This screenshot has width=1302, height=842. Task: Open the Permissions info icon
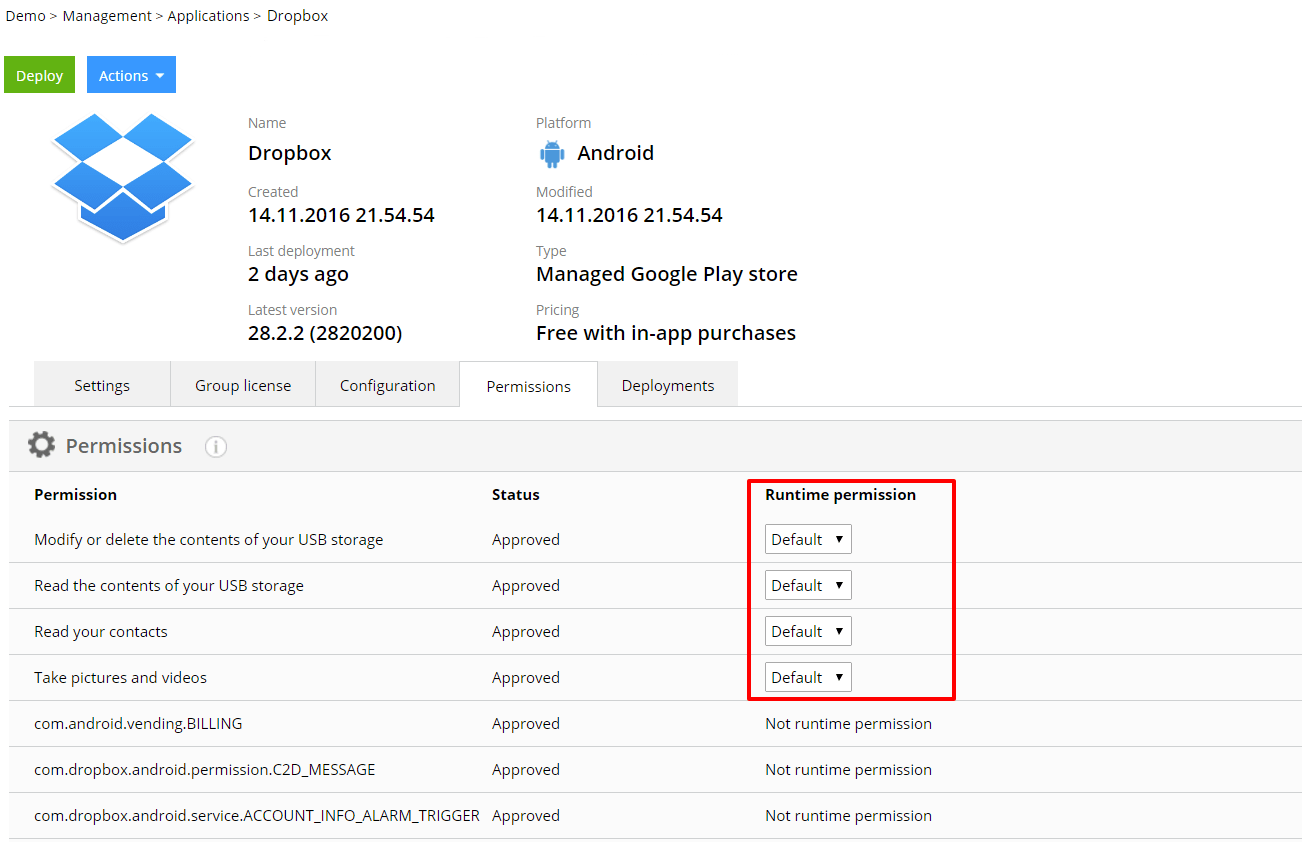coord(216,447)
